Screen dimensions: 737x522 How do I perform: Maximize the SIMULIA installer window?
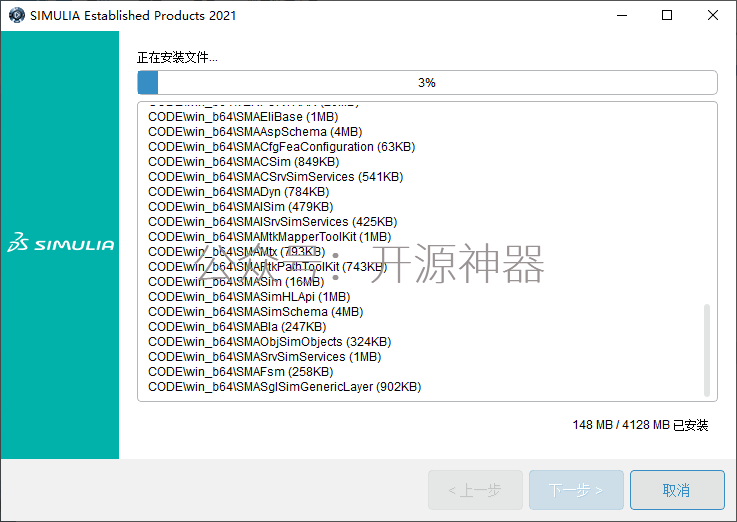coord(666,16)
